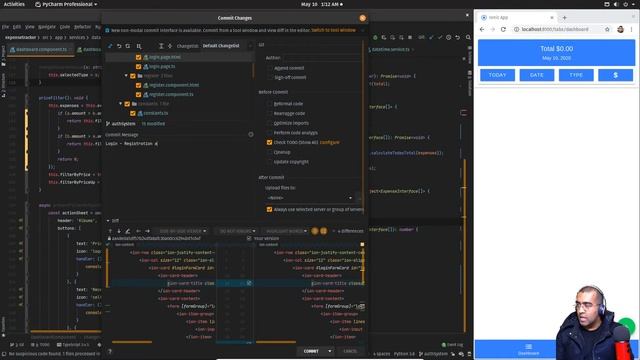The width and height of the screenshot is (640, 360).
Task: Open the View menu in PyCharm
Action: coord(30,27)
